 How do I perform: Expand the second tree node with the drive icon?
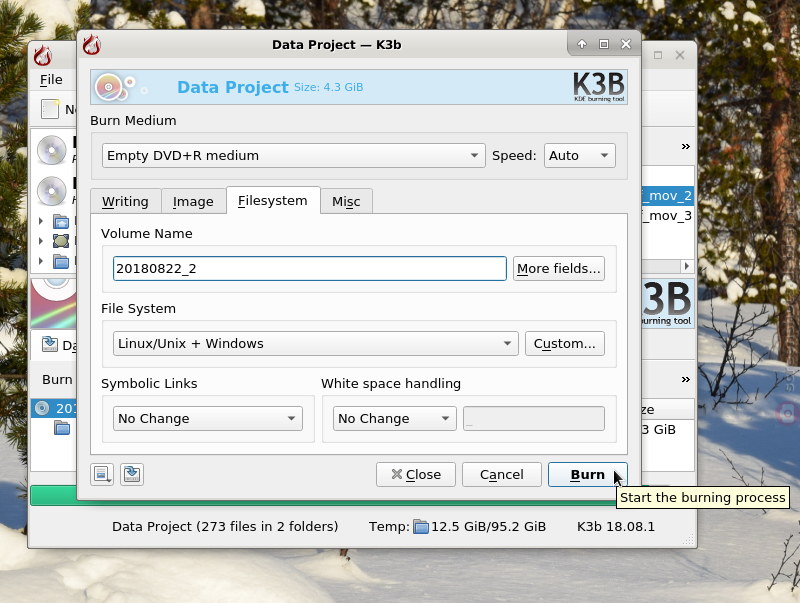[41, 241]
